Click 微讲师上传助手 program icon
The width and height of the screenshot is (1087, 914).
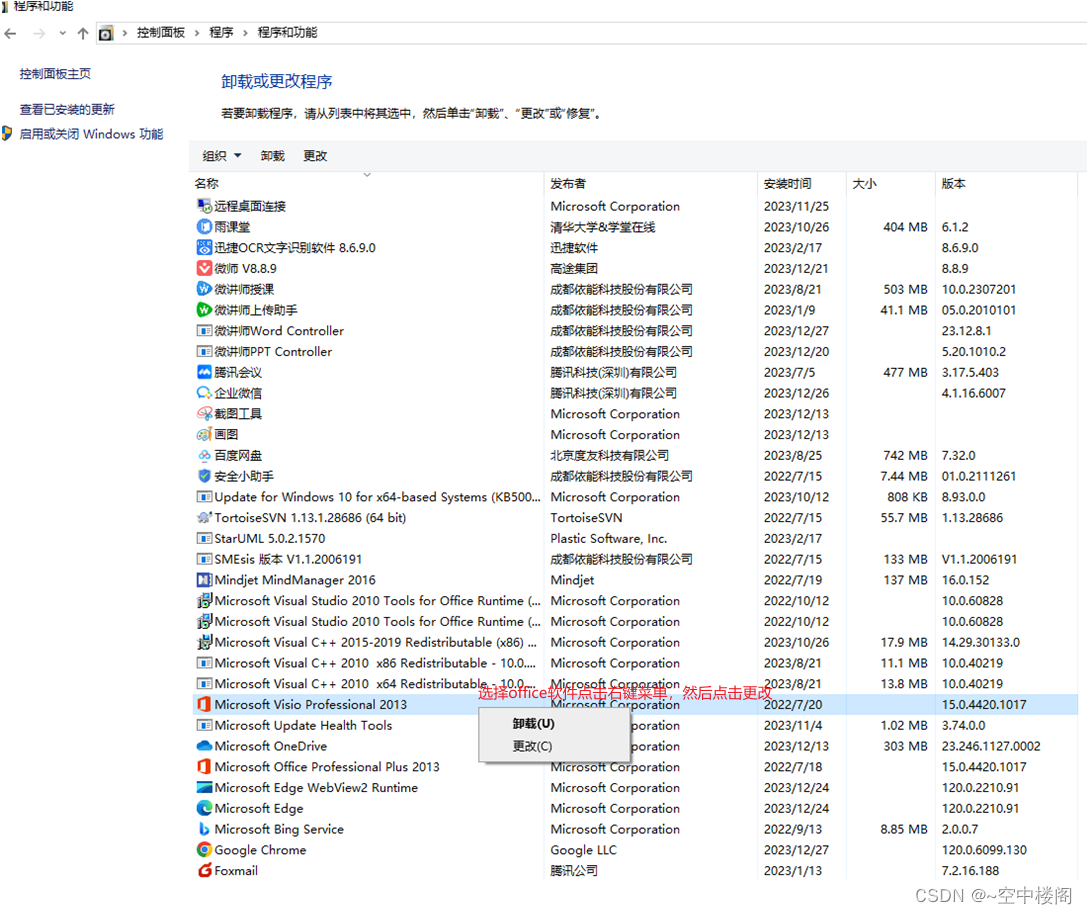click(x=204, y=310)
